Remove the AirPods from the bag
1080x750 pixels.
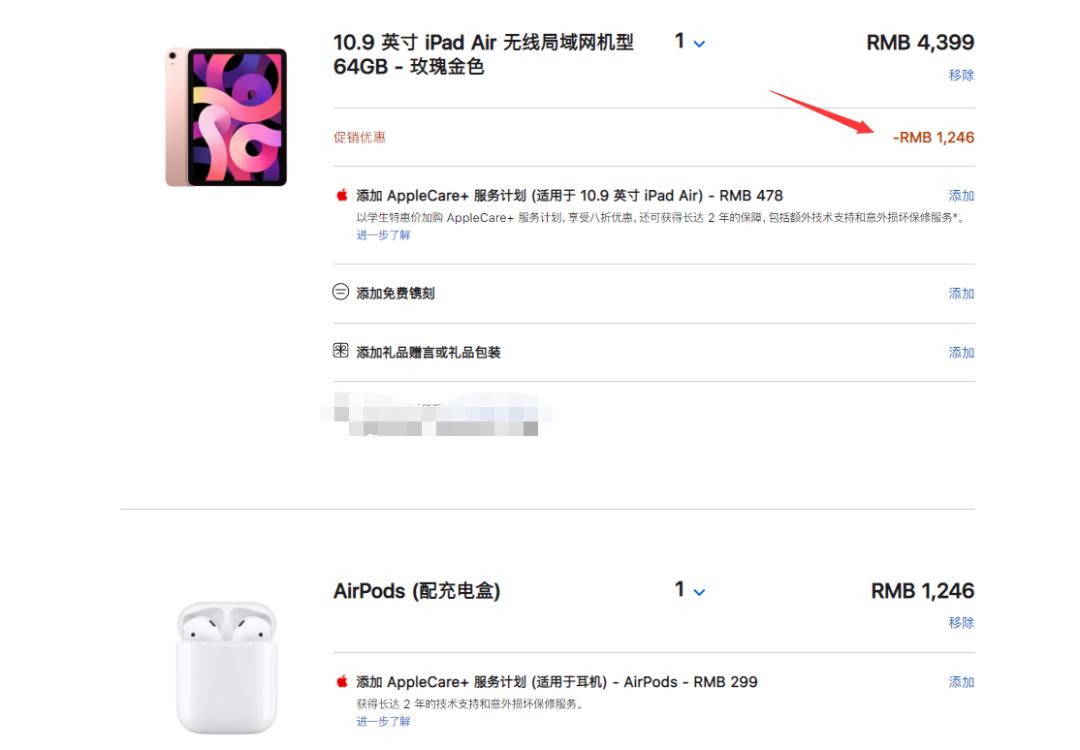click(x=961, y=622)
